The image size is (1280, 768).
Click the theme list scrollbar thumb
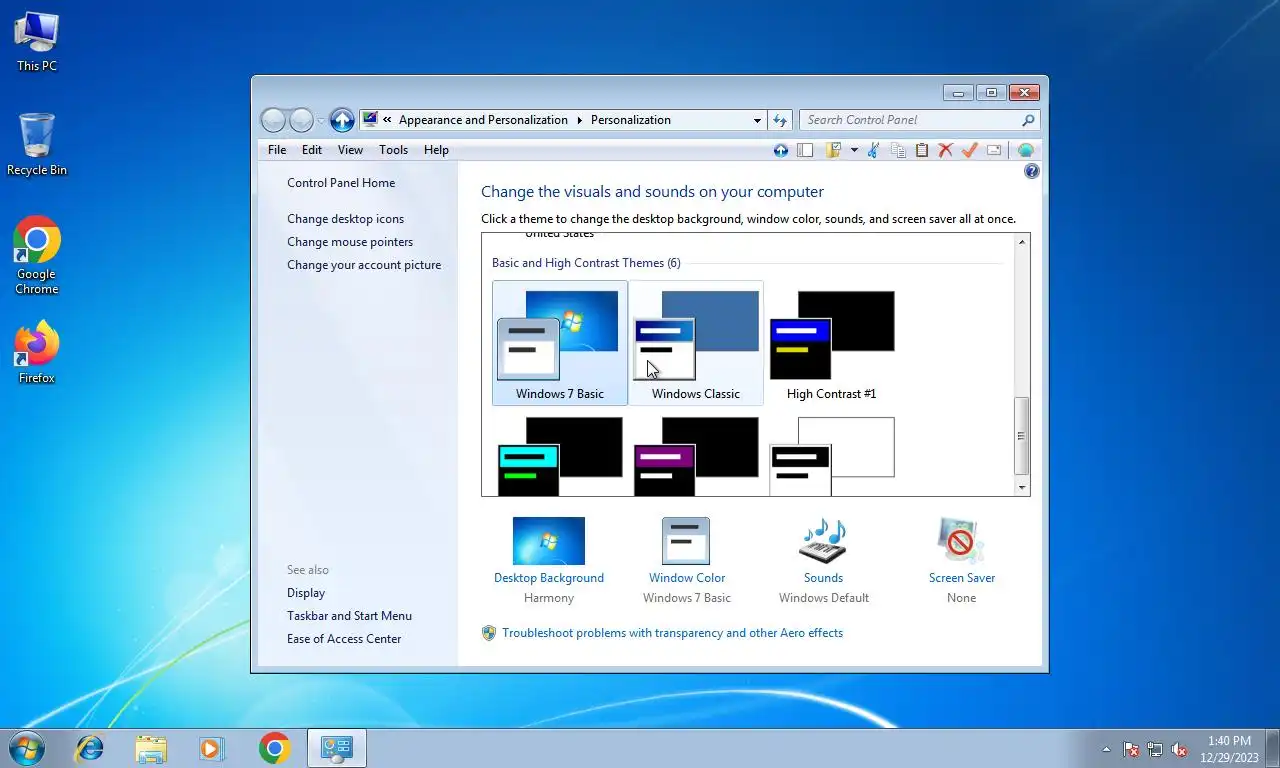point(1022,436)
